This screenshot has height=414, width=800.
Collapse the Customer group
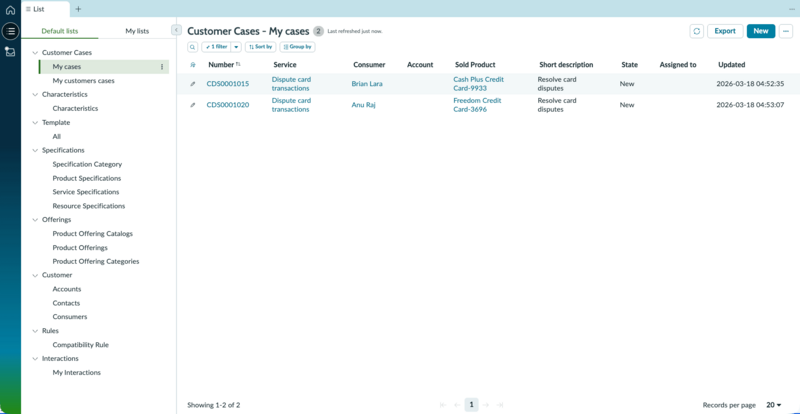35,275
